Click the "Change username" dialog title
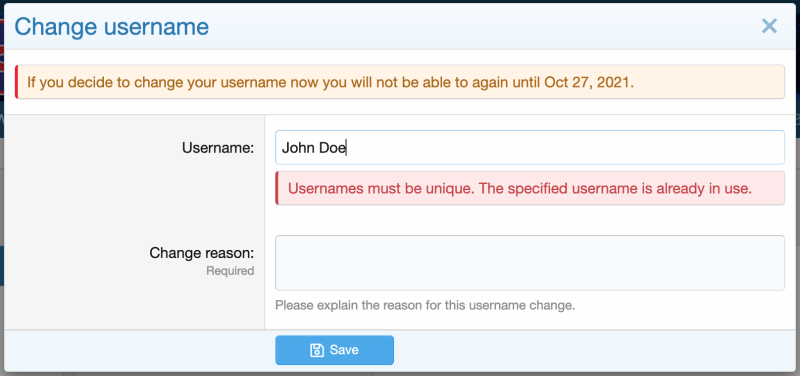 (111, 27)
